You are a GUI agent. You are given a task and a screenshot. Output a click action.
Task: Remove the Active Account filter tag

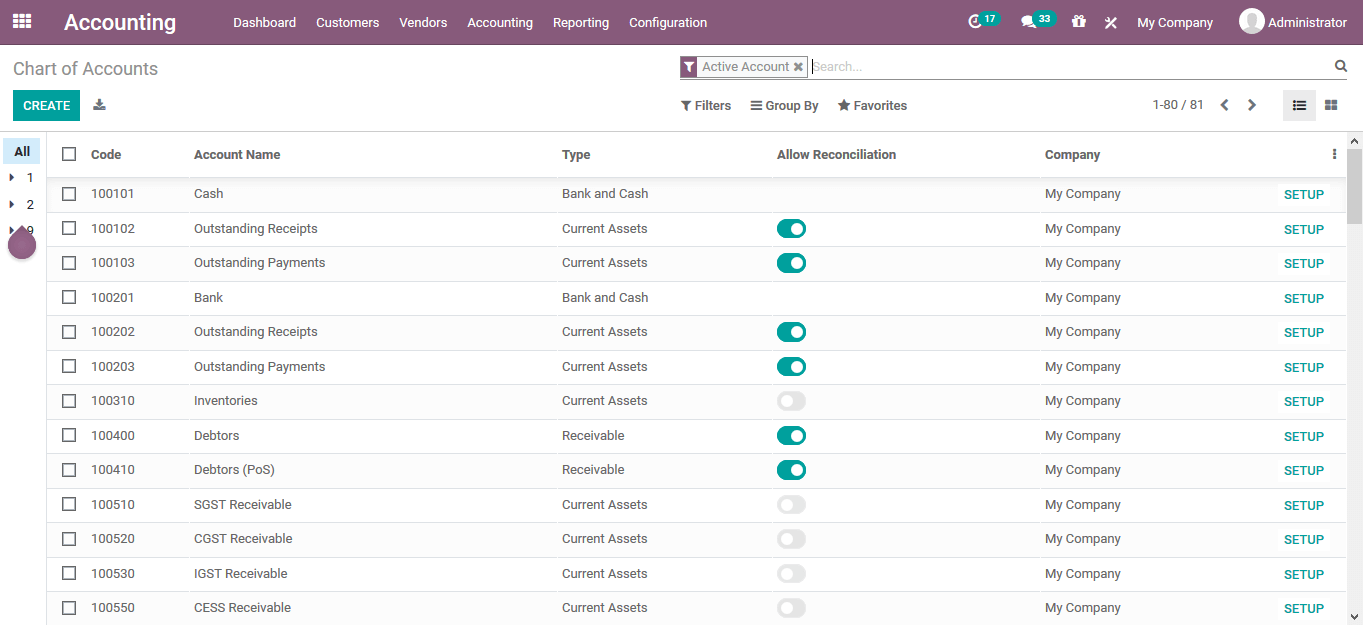[798, 66]
